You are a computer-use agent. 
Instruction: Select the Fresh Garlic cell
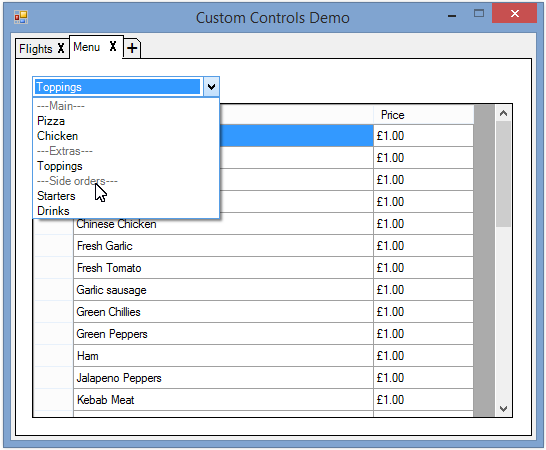pyautogui.click(x=223, y=246)
